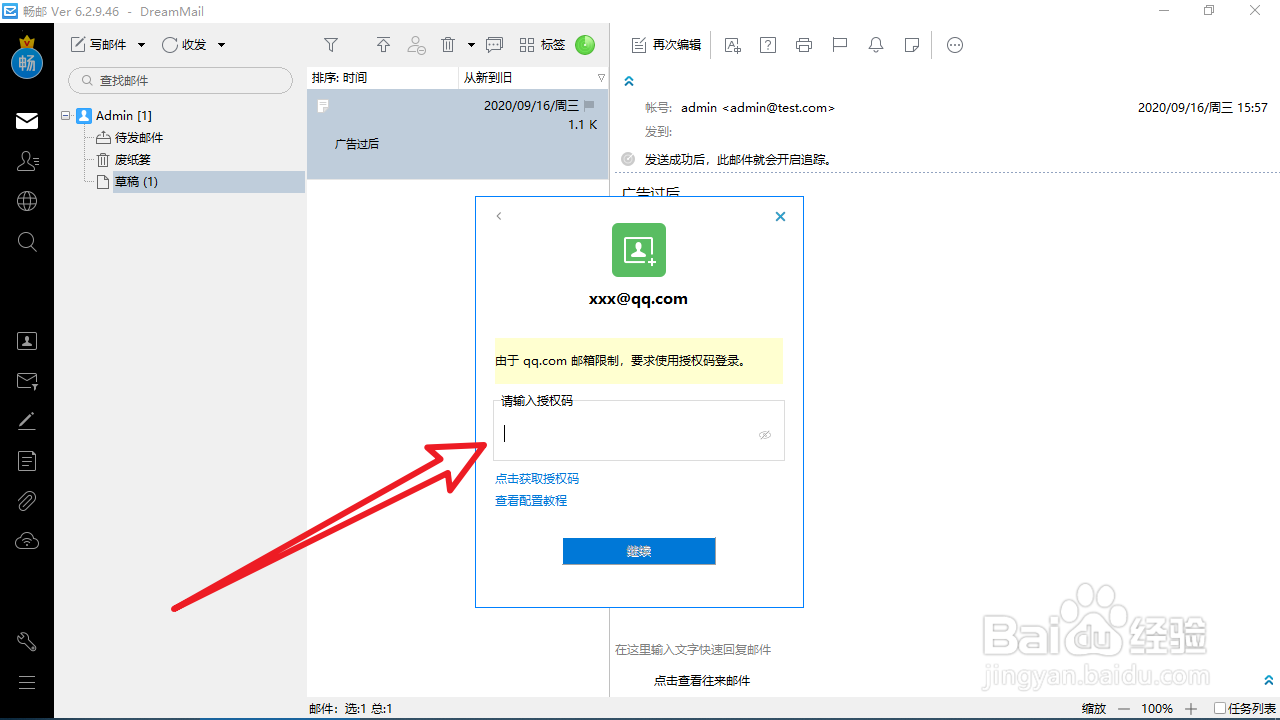This screenshot has width=1280, height=720.
Task: Click the upload arrow toolbar icon
Action: pyautogui.click(x=383, y=45)
